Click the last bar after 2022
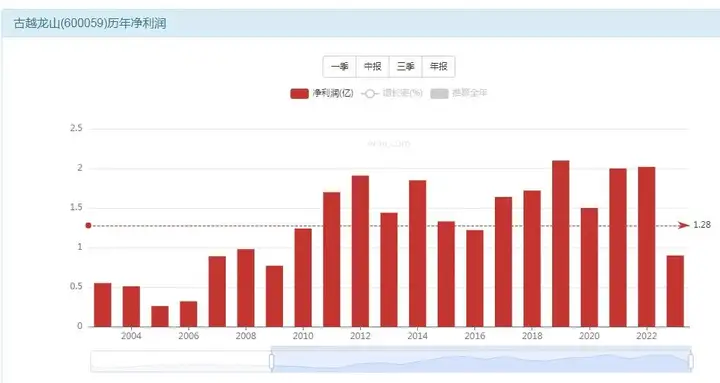Image resolution: width=720 pixels, height=383 pixels. click(x=675, y=291)
